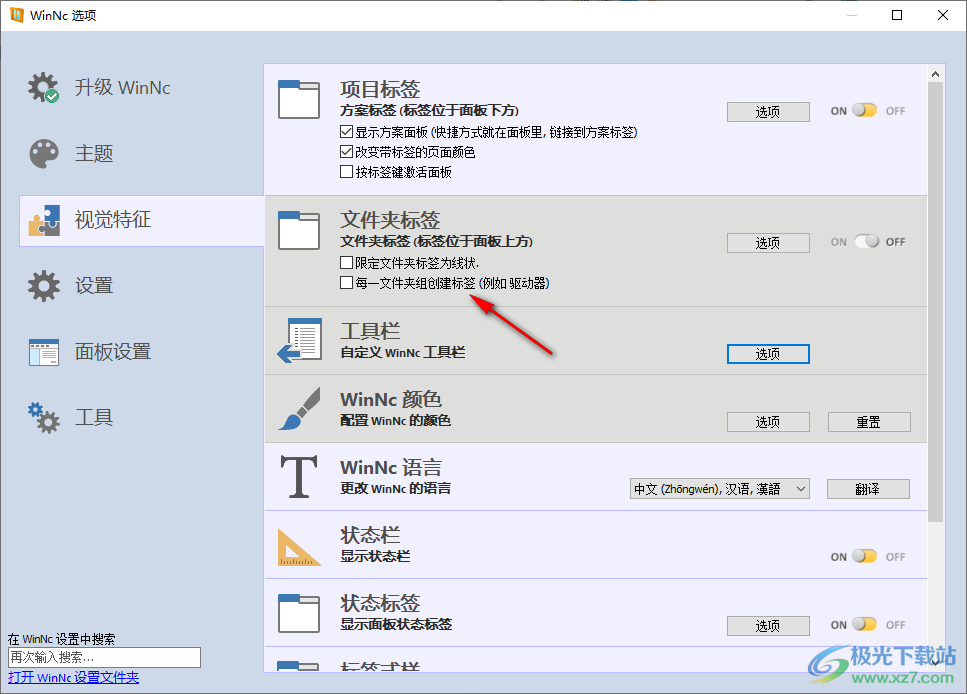Click the 翻译 button

(x=868, y=489)
